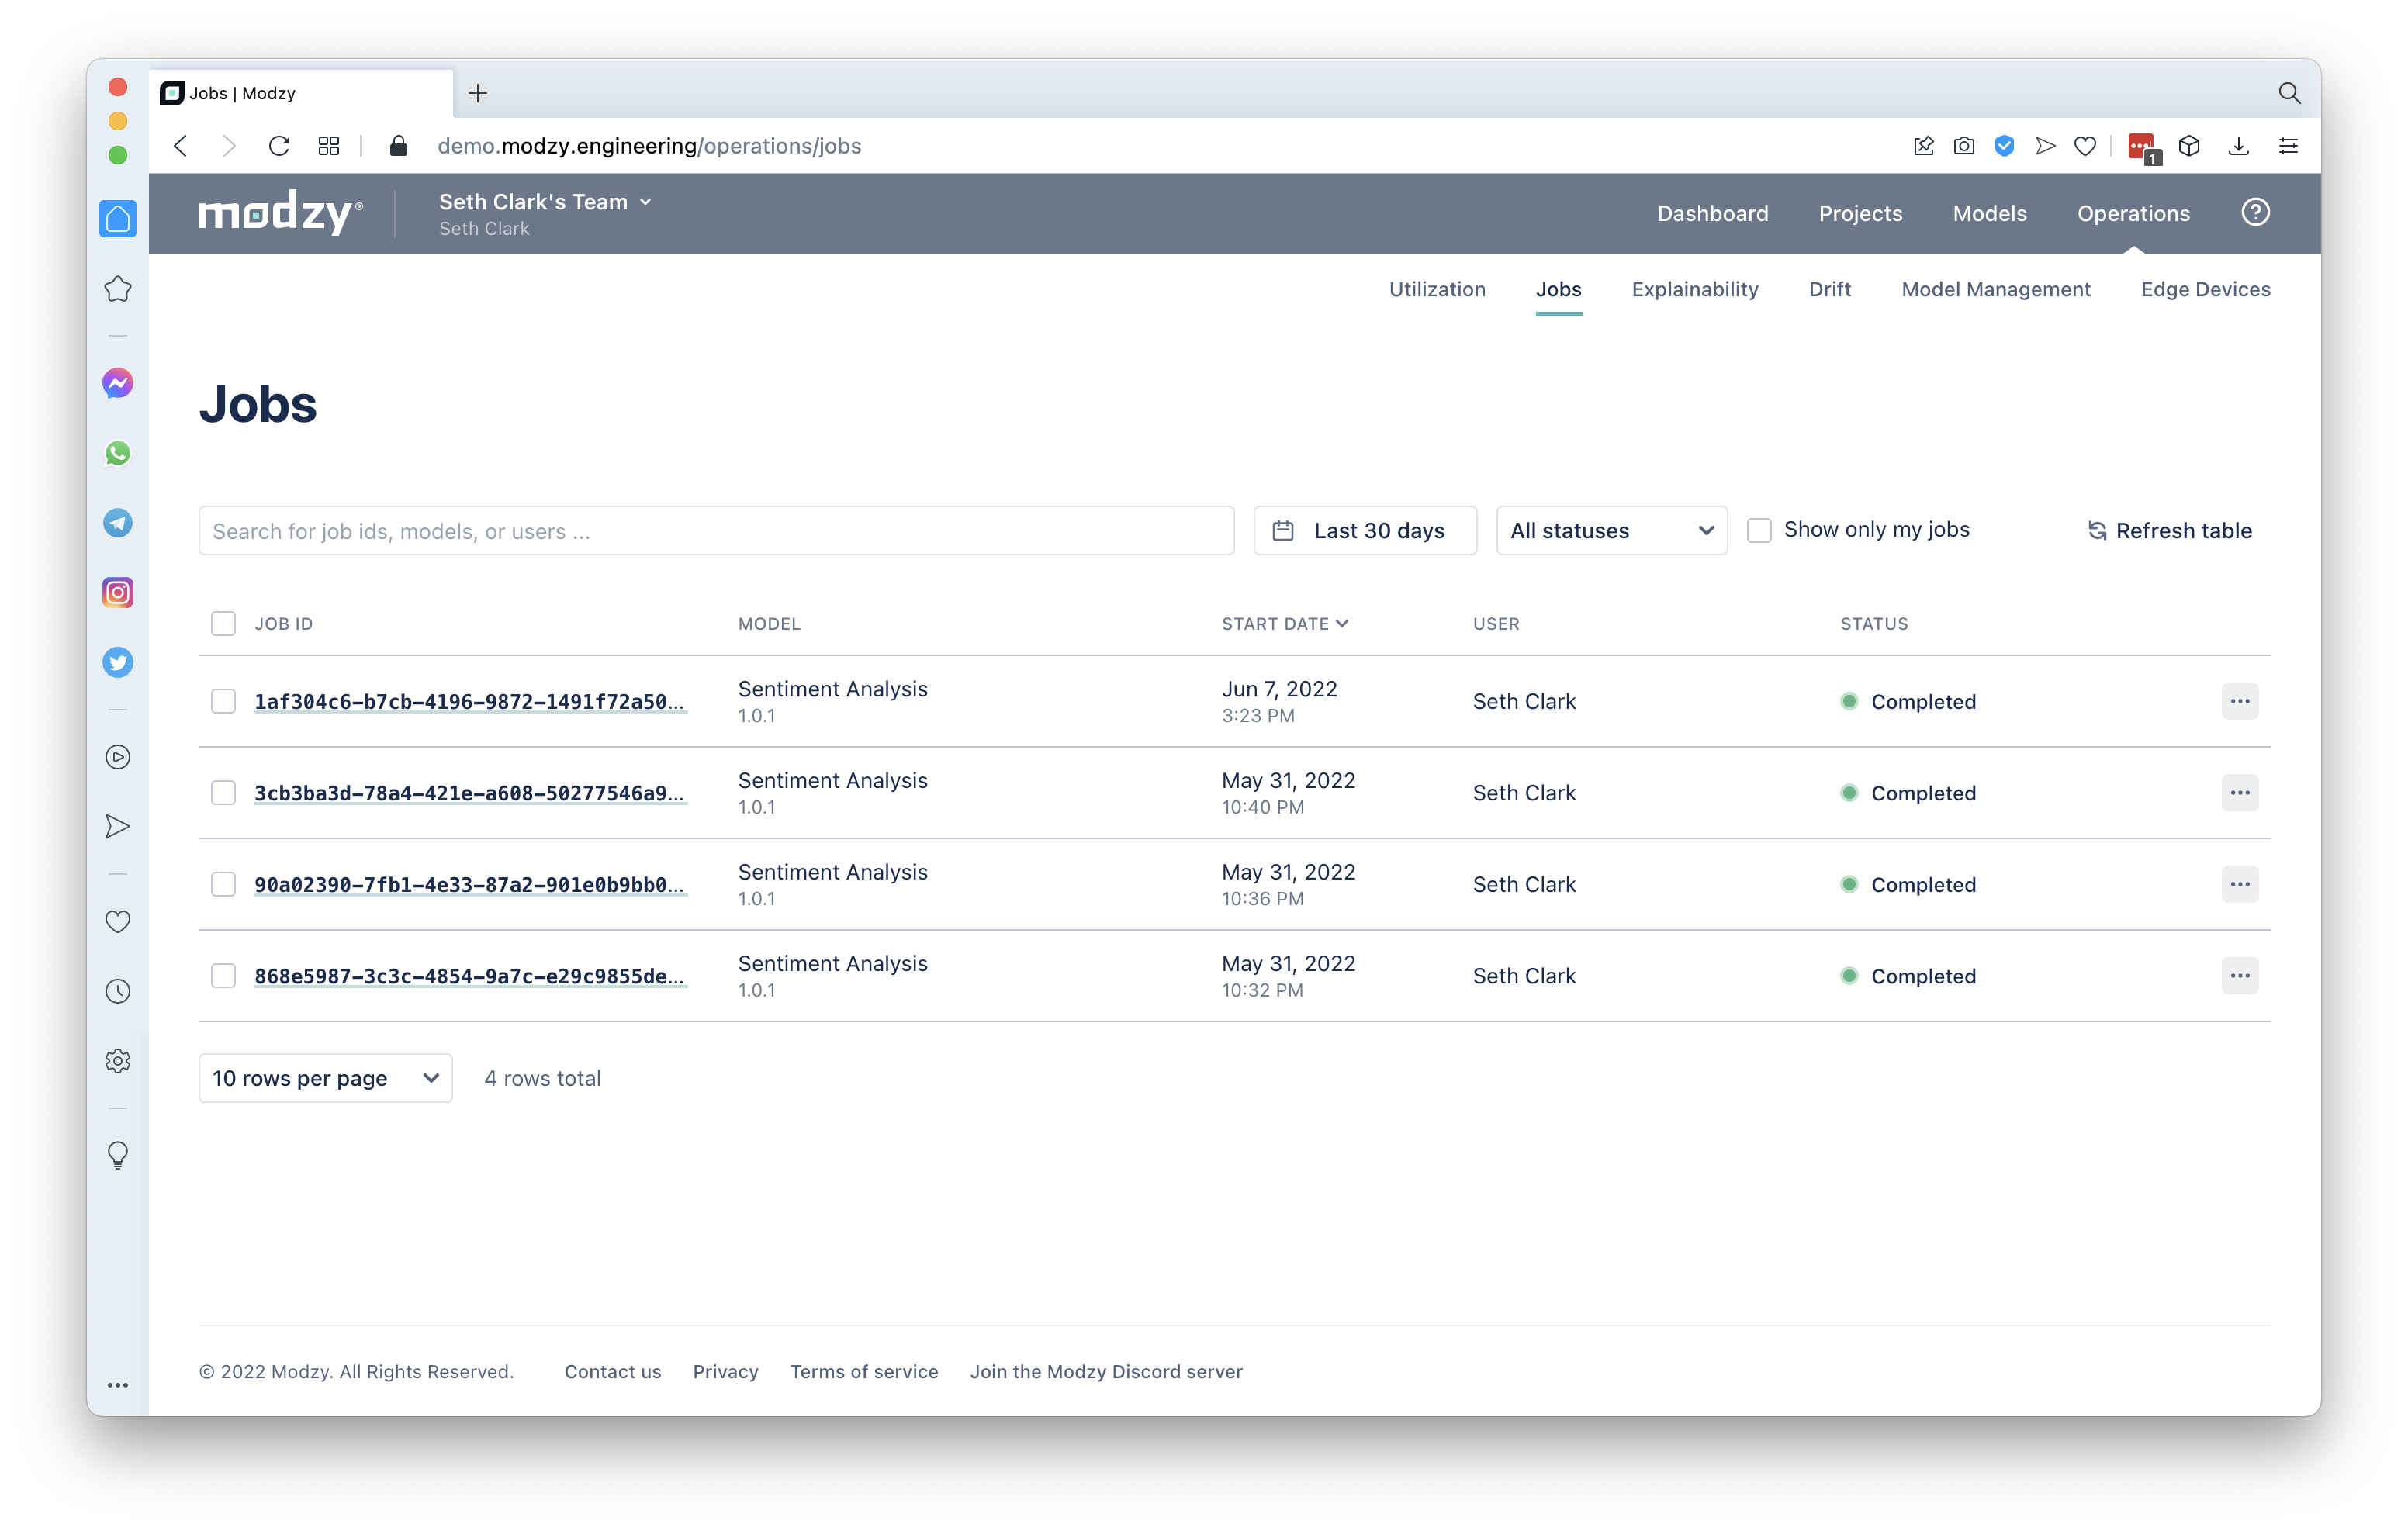Viewport: 2408px width, 1531px height.
Task: Expand the Seth Clark's Team switcher
Action: (x=545, y=202)
